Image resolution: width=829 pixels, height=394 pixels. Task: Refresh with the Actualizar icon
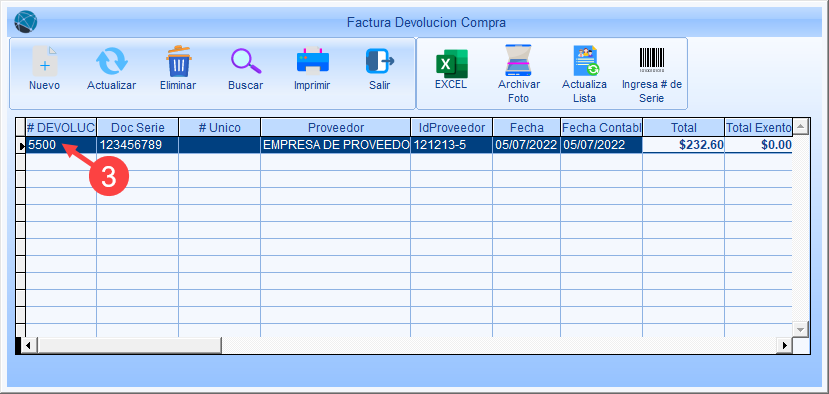(112, 61)
